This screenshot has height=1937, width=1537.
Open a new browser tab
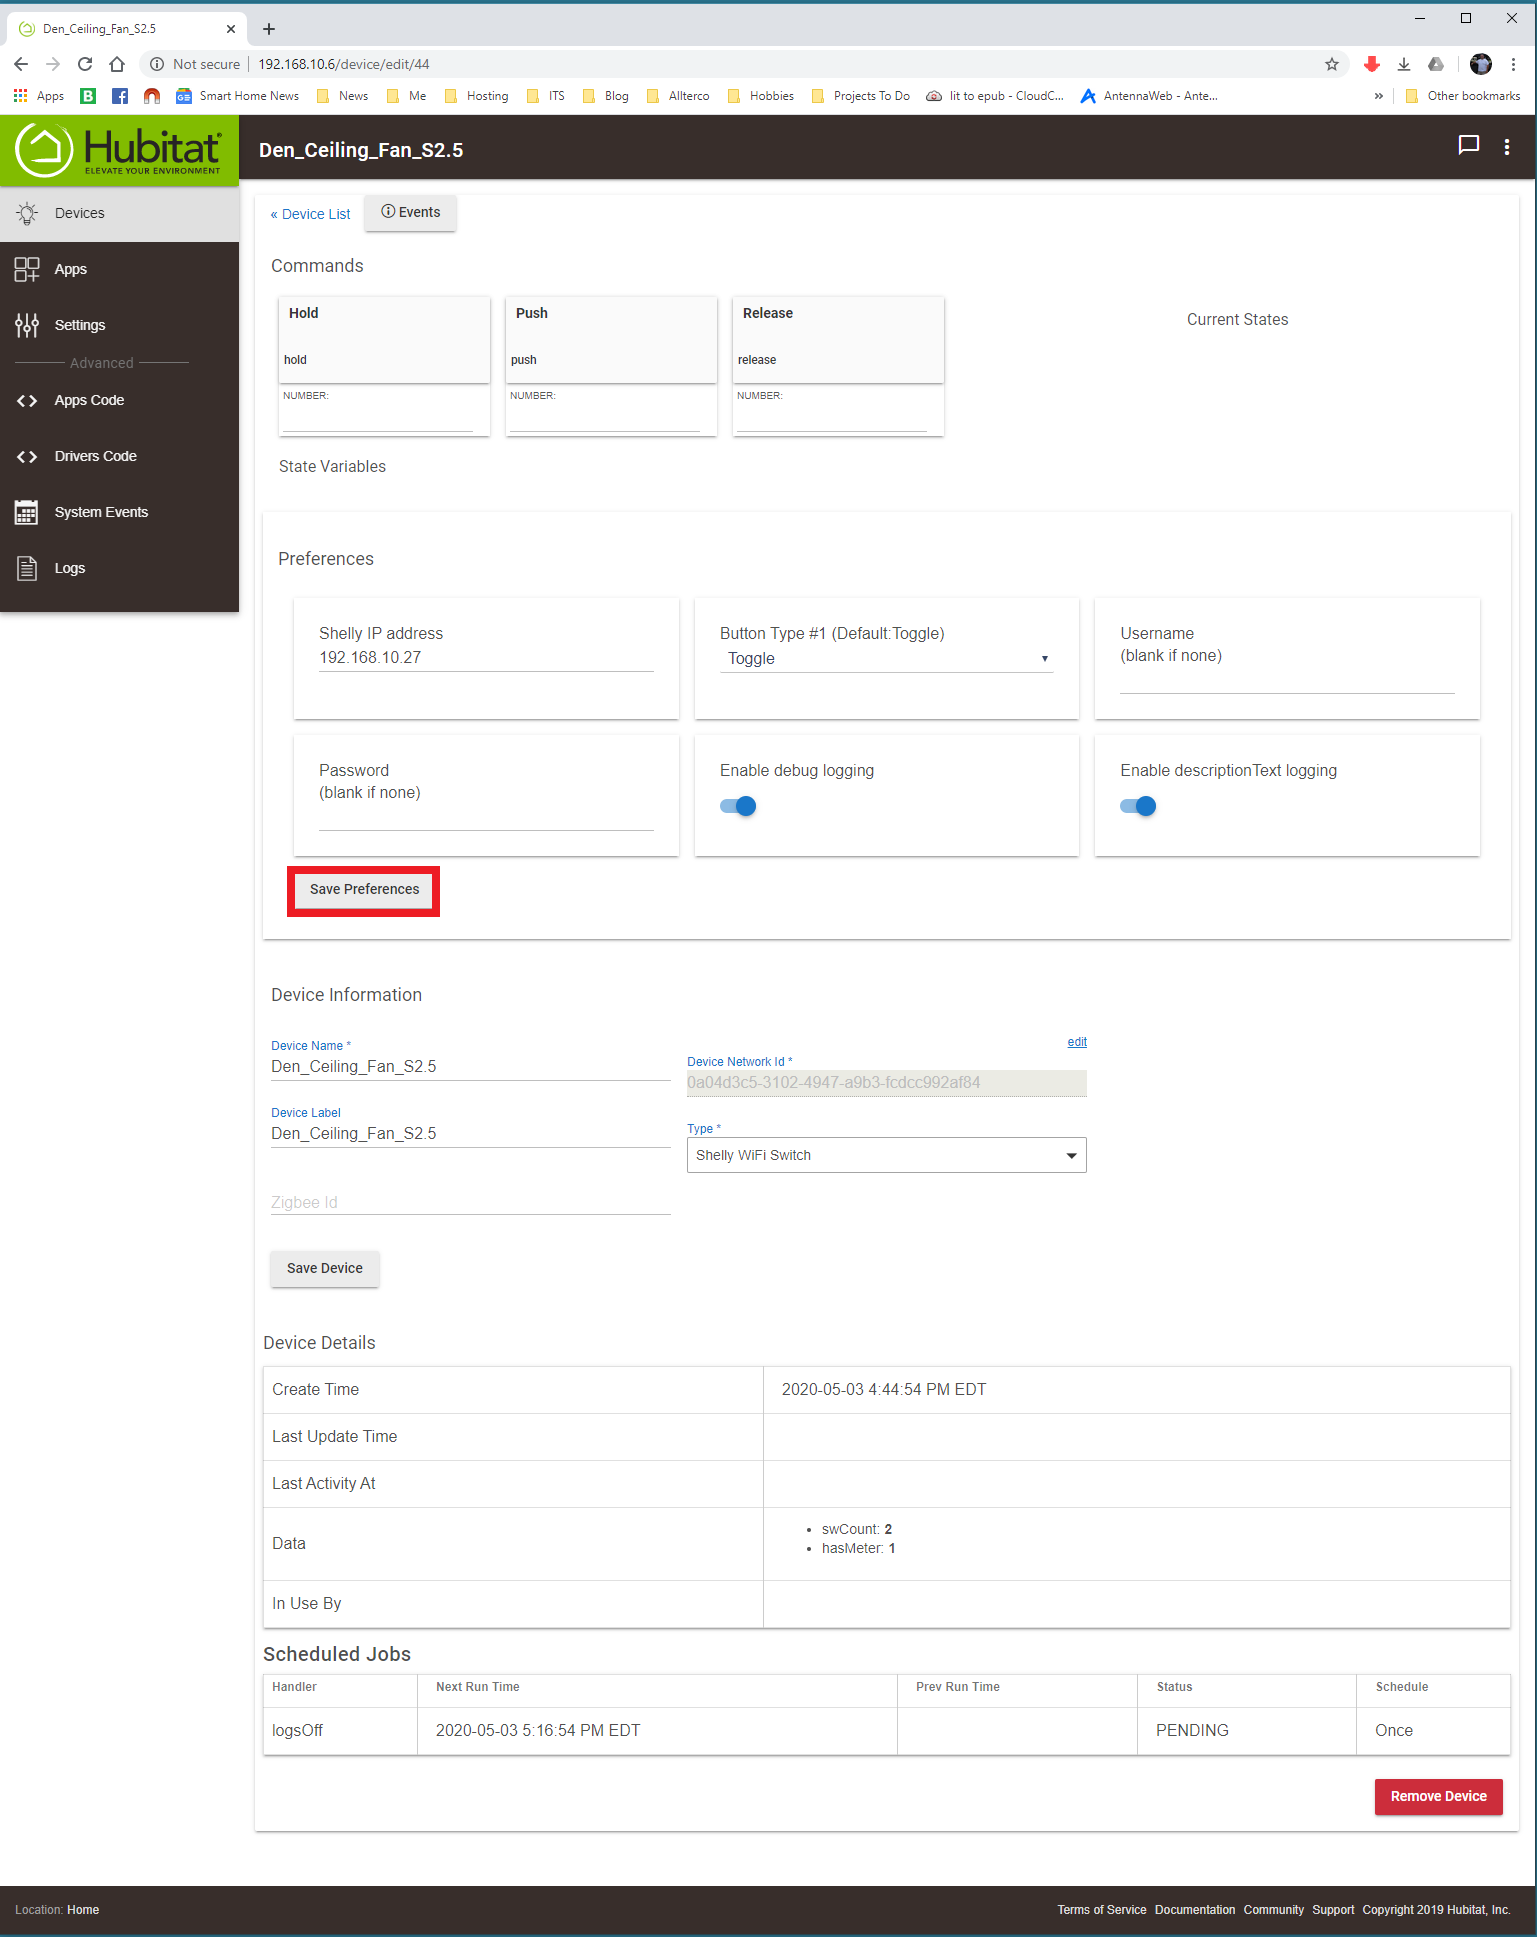269,29
